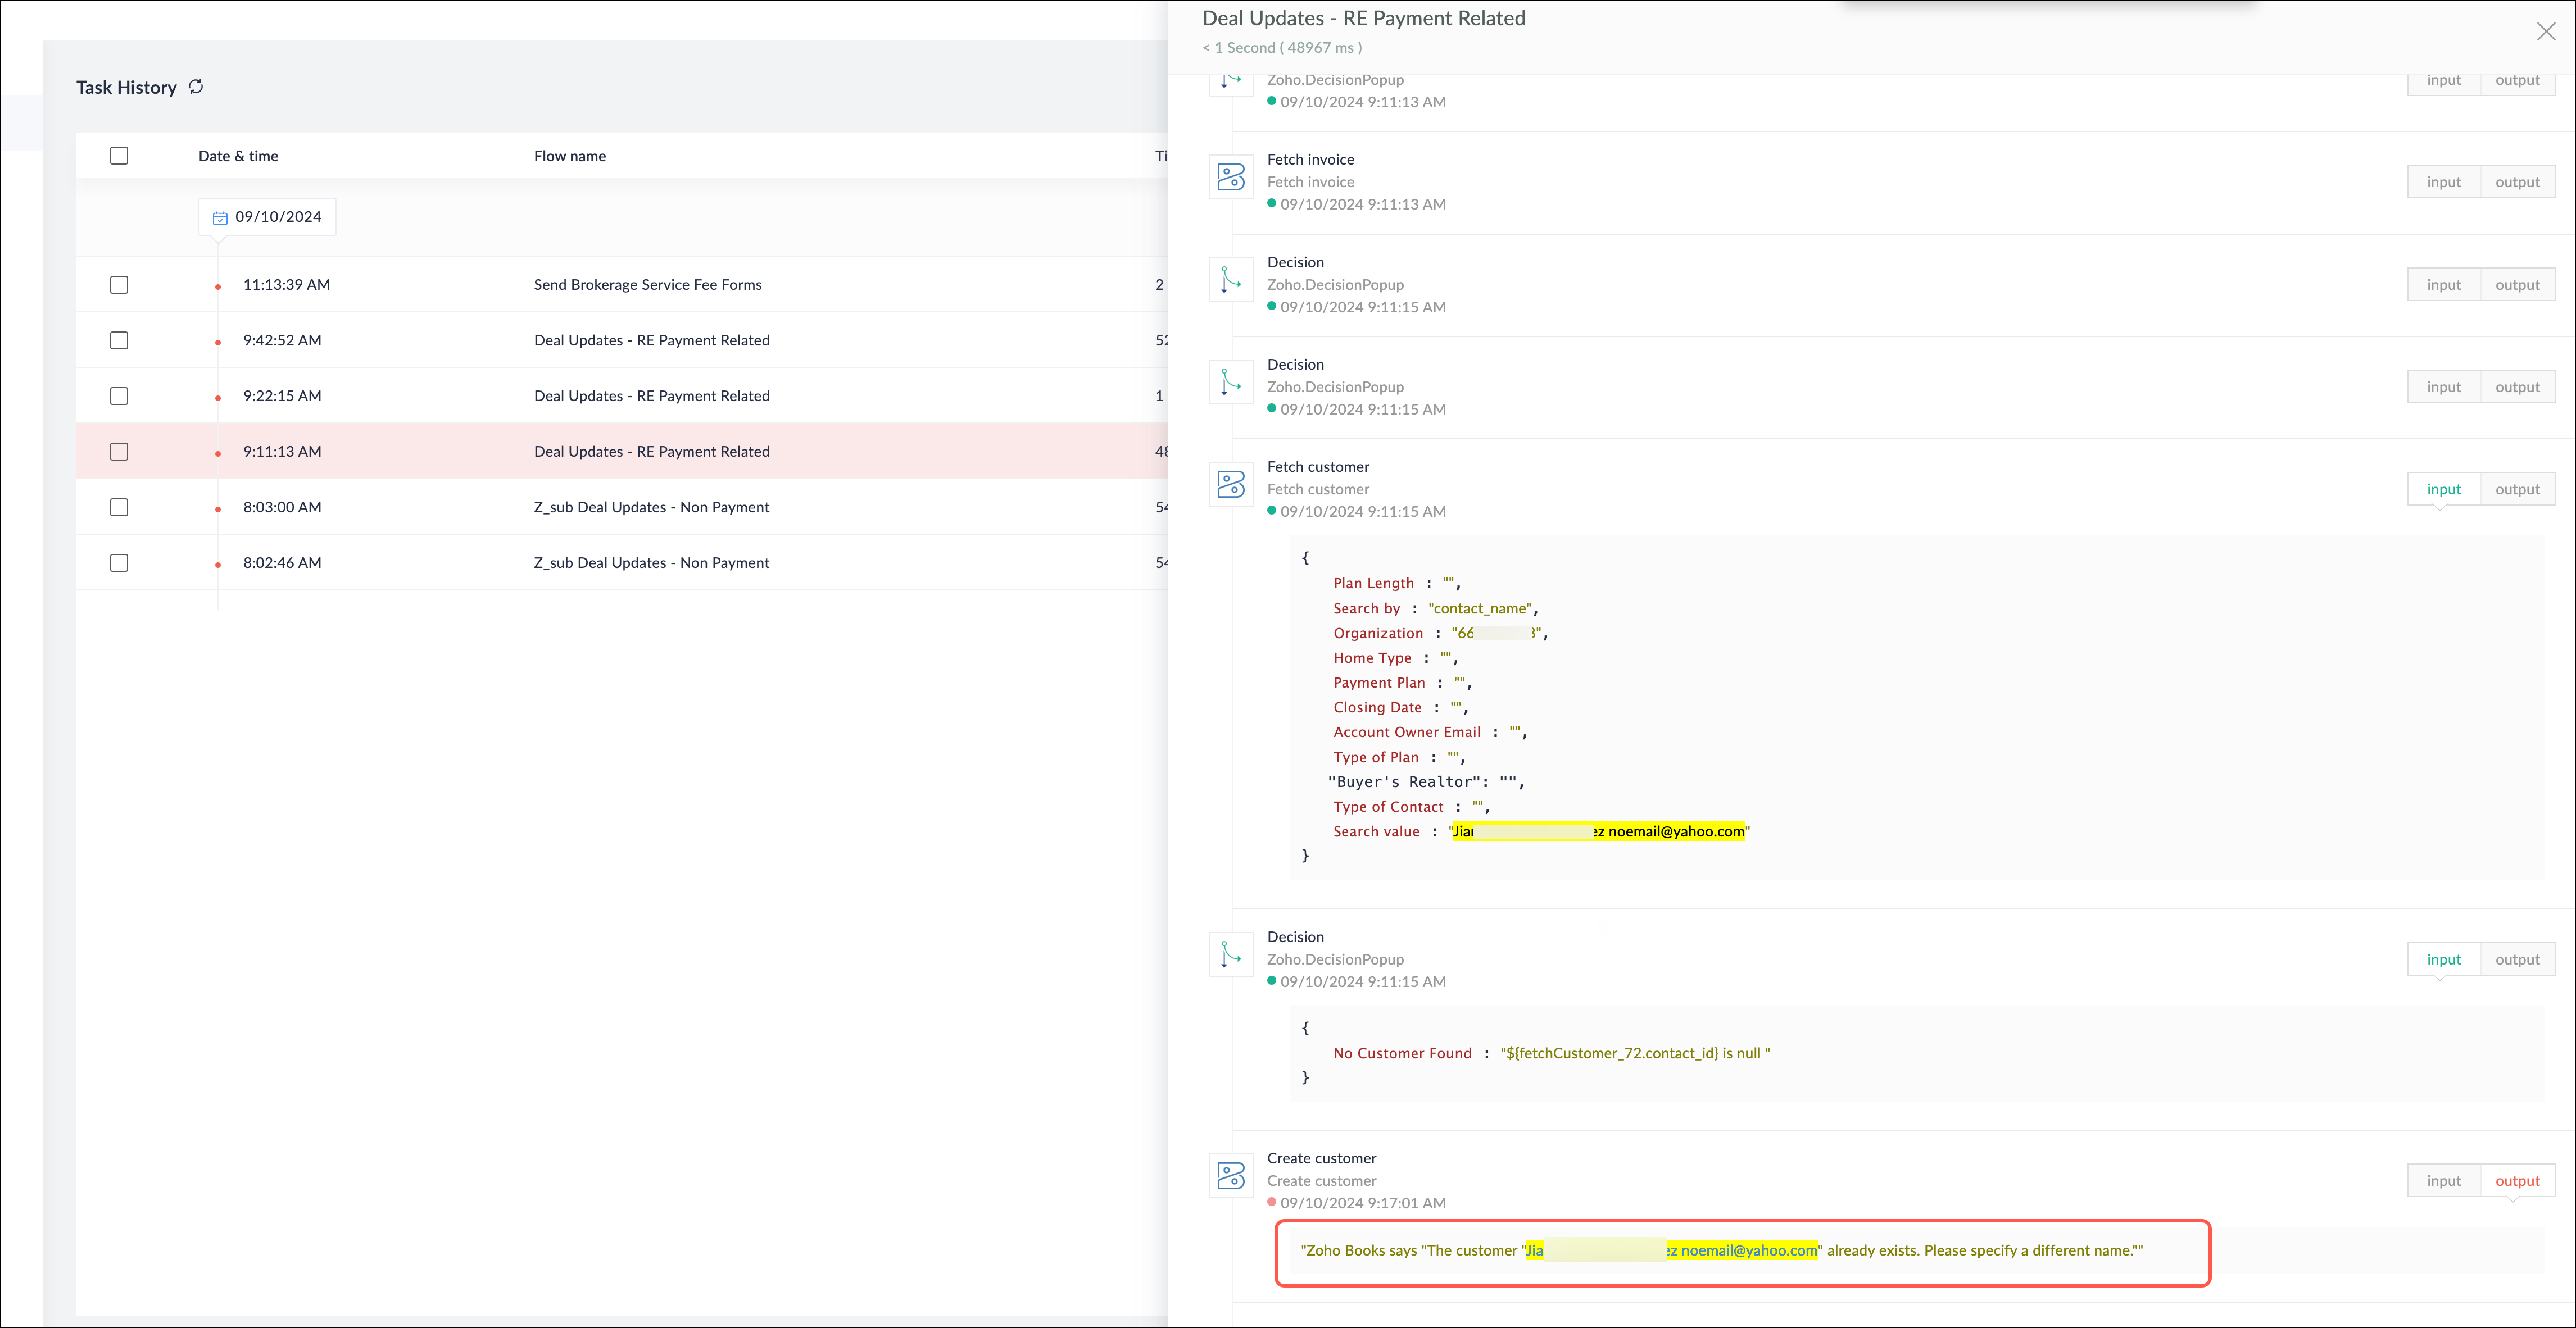Show input tab for Create customer step
Image resolution: width=2576 pixels, height=1328 pixels.
[2443, 1181]
